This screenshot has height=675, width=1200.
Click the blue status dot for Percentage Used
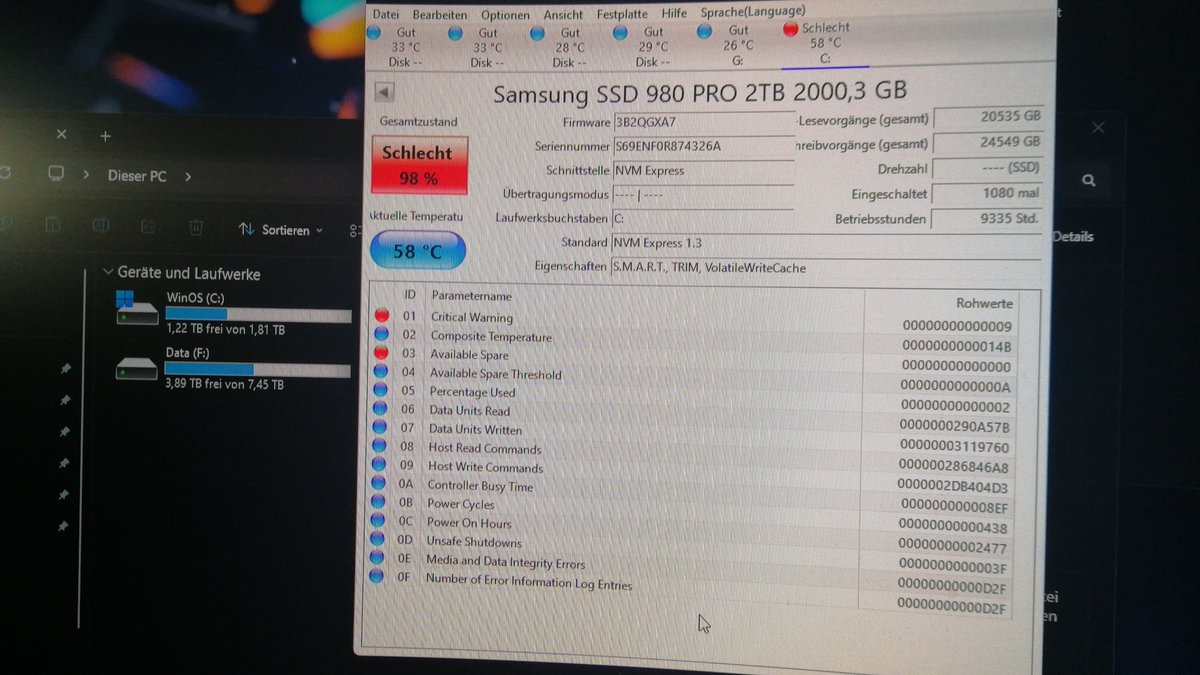coord(380,391)
